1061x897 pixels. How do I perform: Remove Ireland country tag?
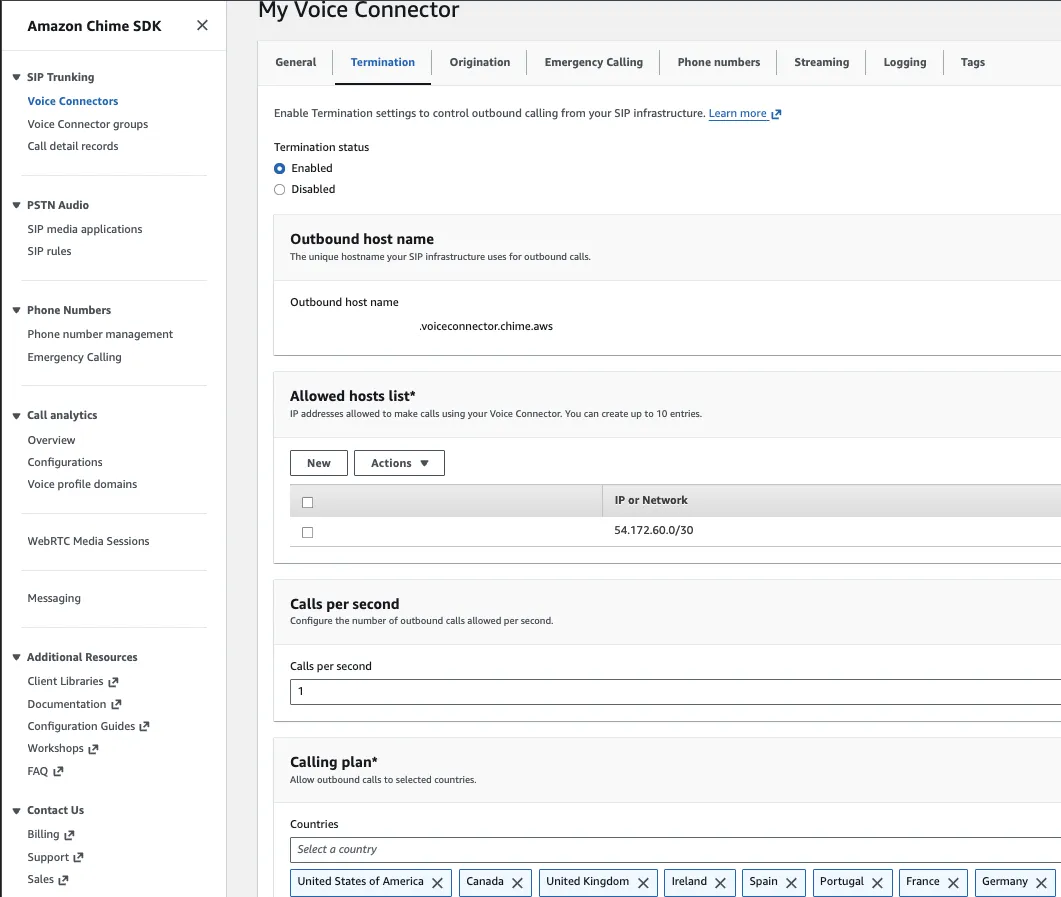tap(720, 883)
